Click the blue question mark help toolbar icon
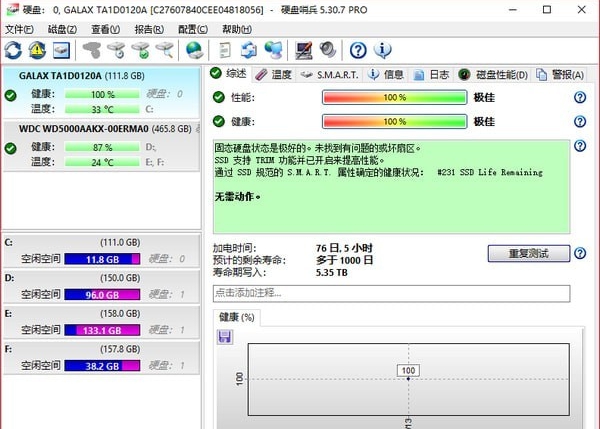 pos(358,50)
